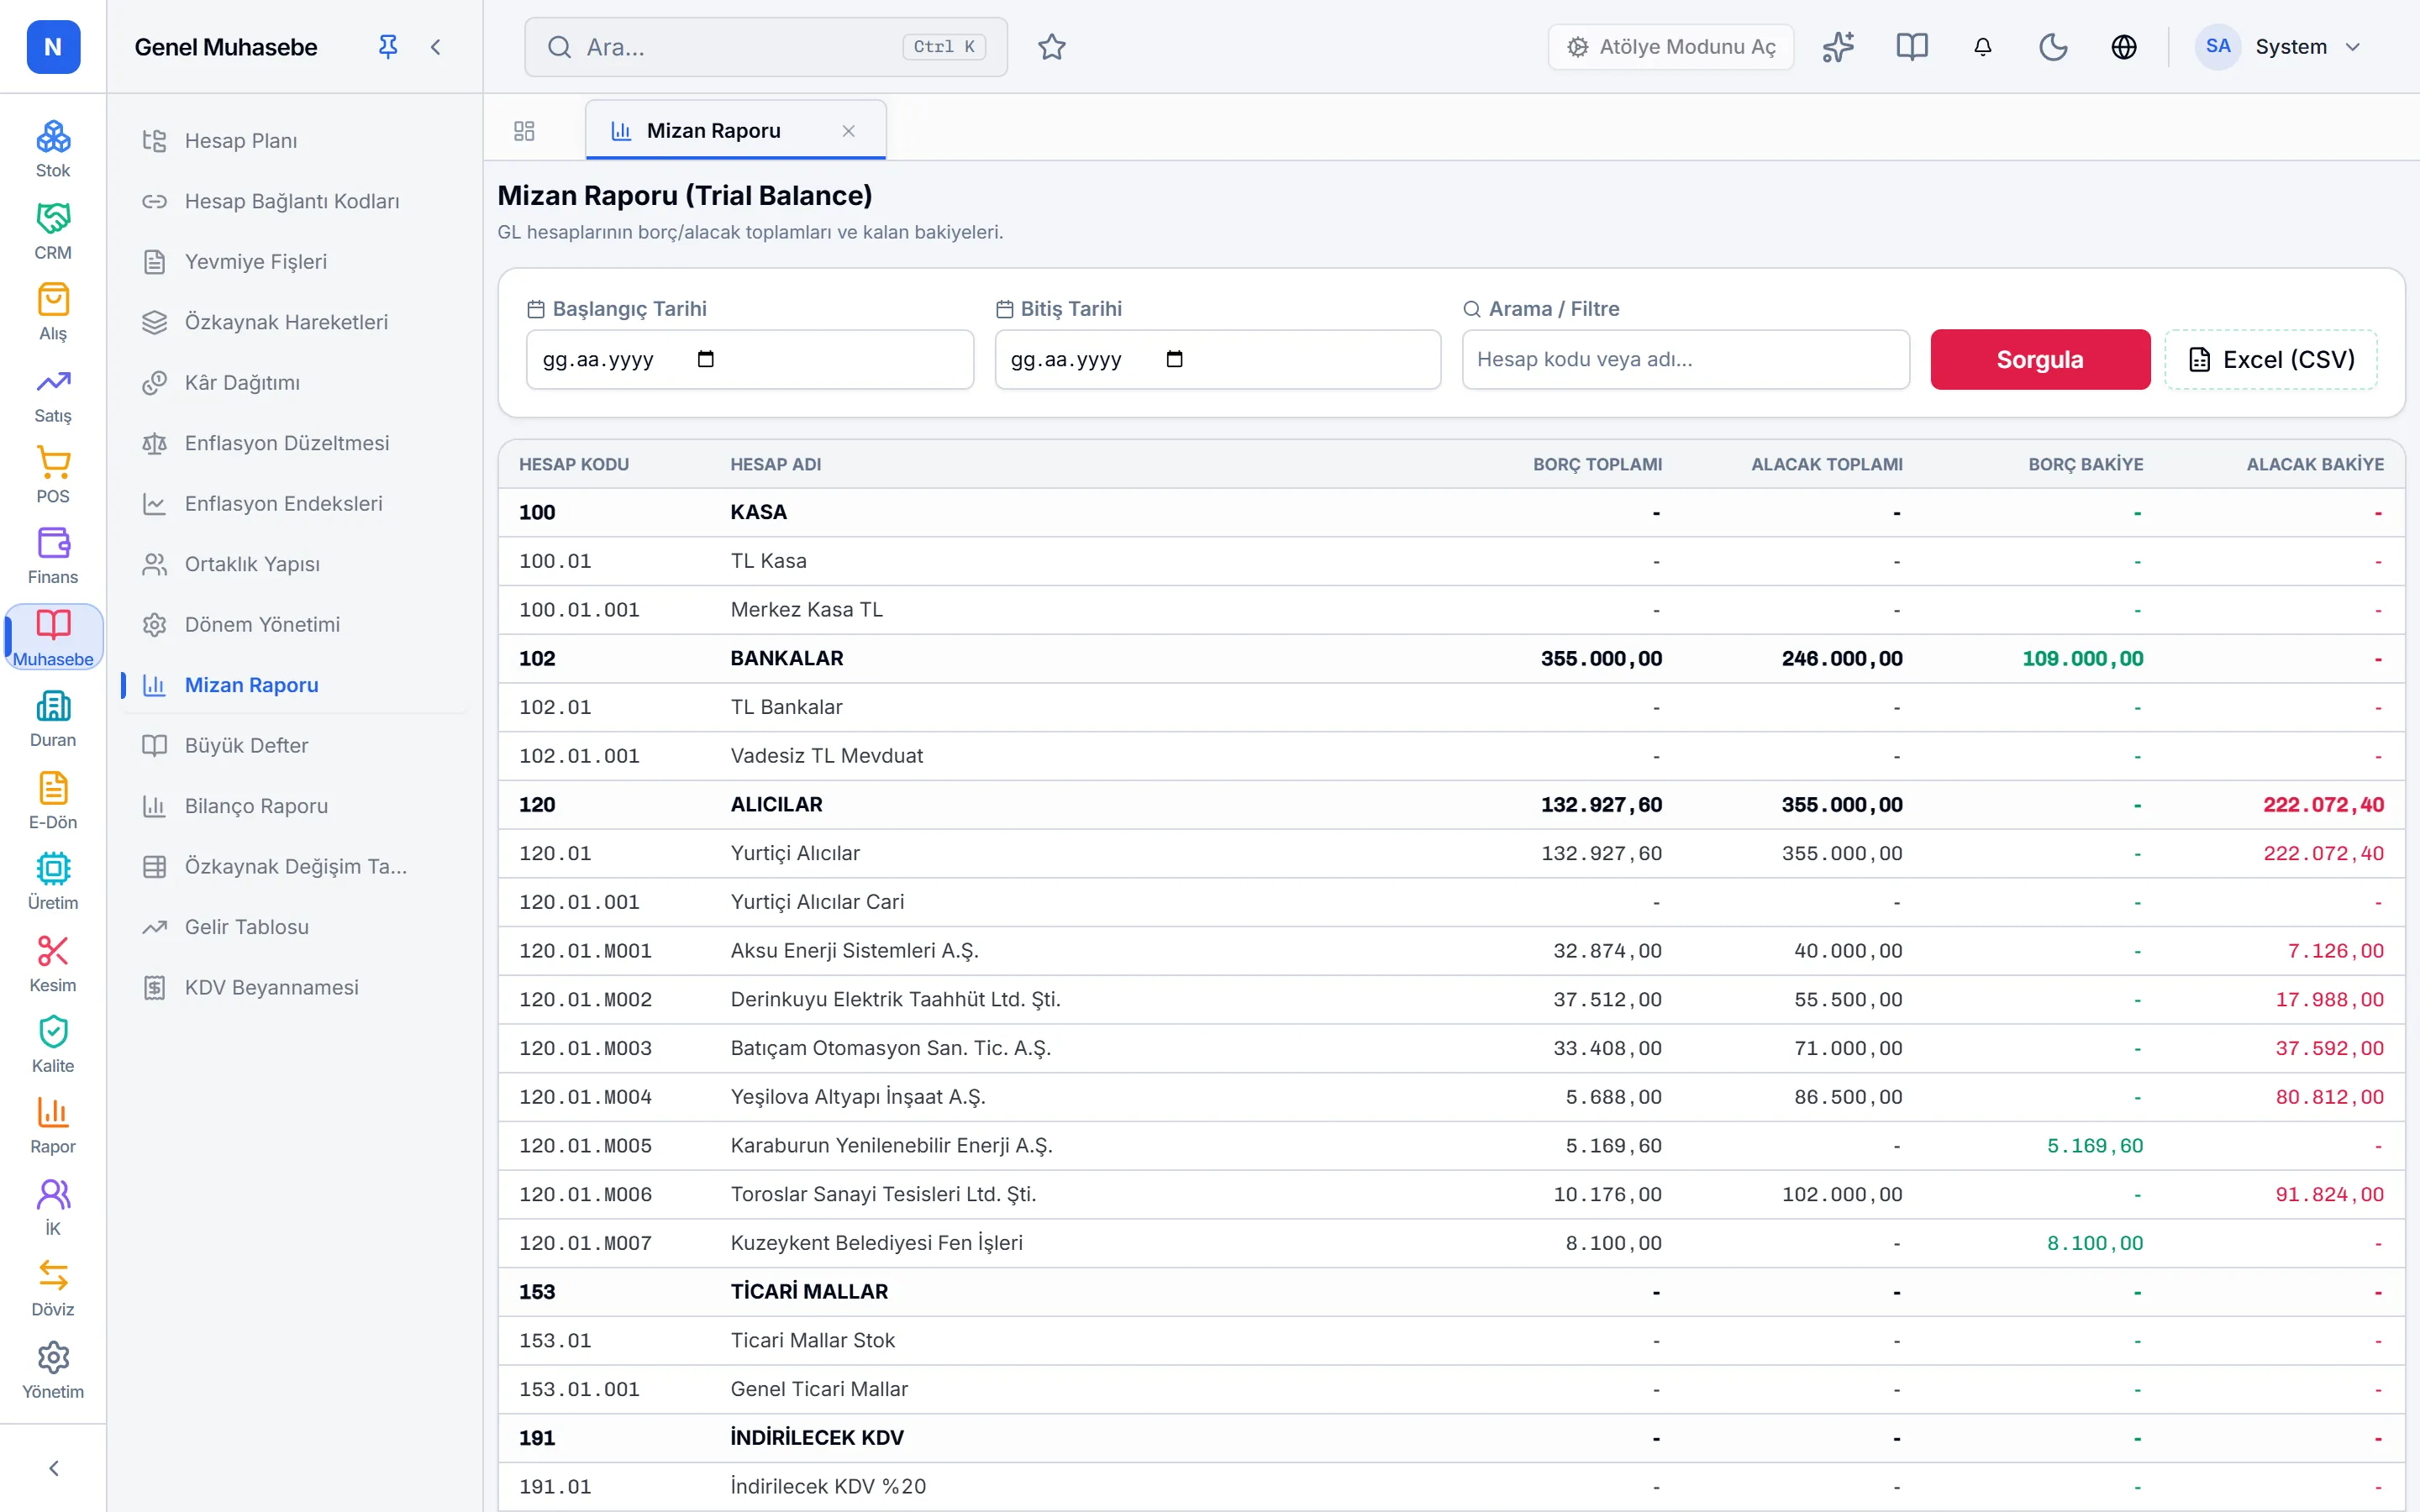Collapse the bottom-left module sidebar chevron
Viewport: 2420px width, 1512px height.
click(x=54, y=1467)
